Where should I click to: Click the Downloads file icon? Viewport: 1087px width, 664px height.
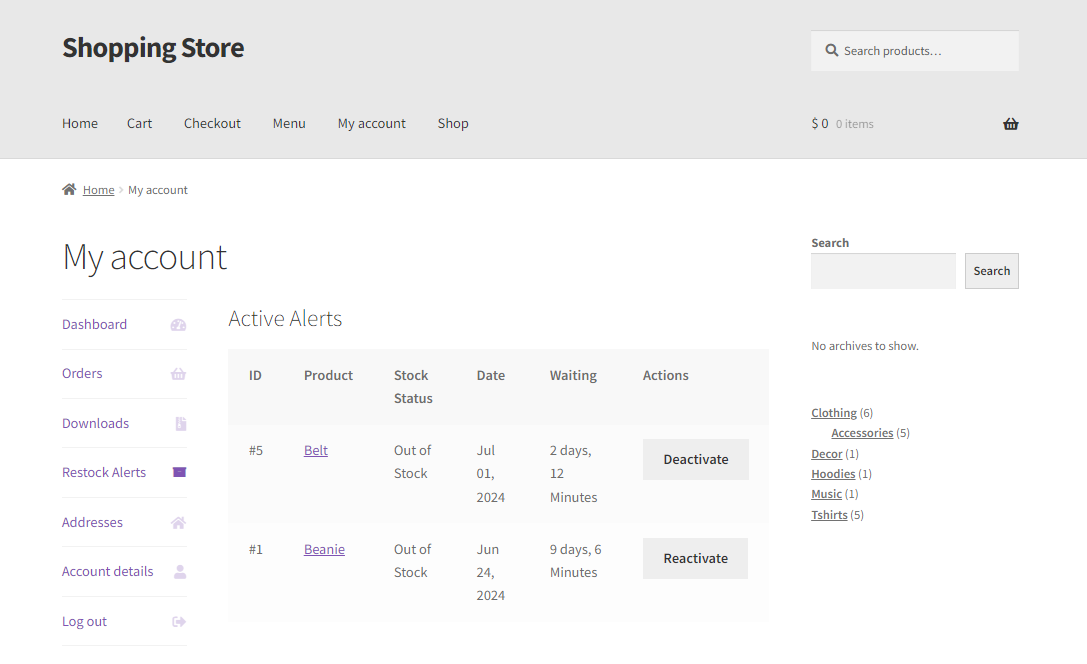pyautogui.click(x=180, y=423)
